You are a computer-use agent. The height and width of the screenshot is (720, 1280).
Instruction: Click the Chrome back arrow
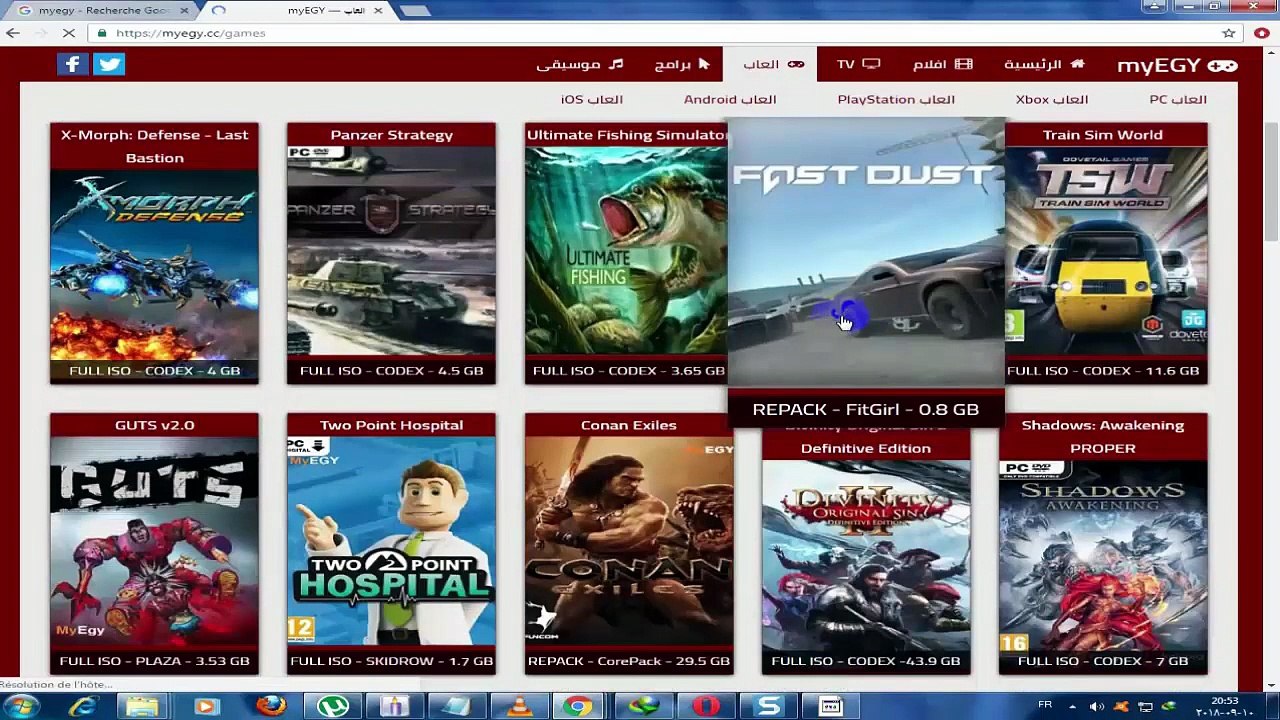(13, 33)
